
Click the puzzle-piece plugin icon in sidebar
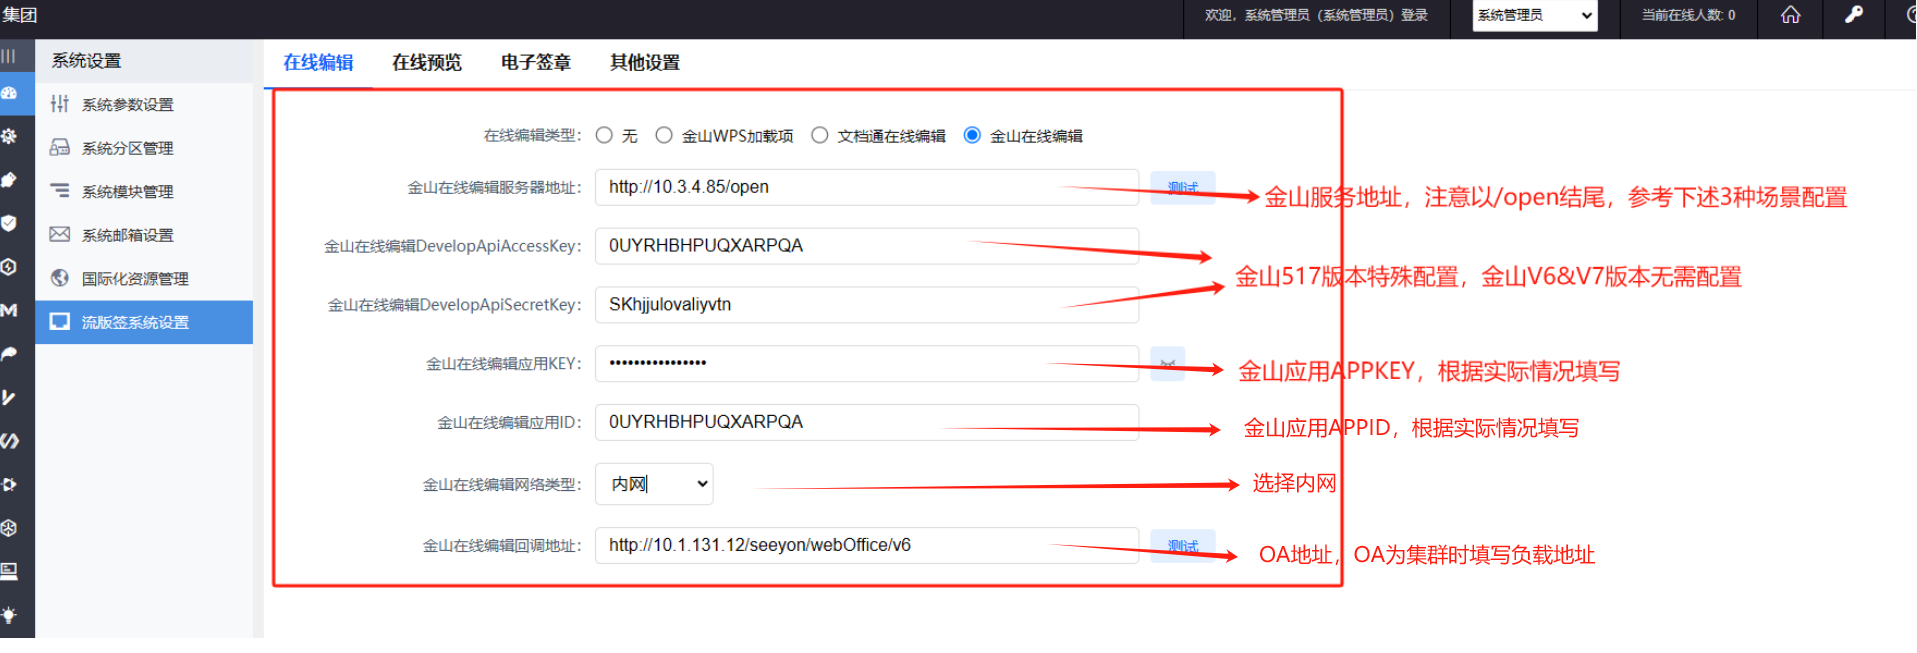(x=8, y=180)
